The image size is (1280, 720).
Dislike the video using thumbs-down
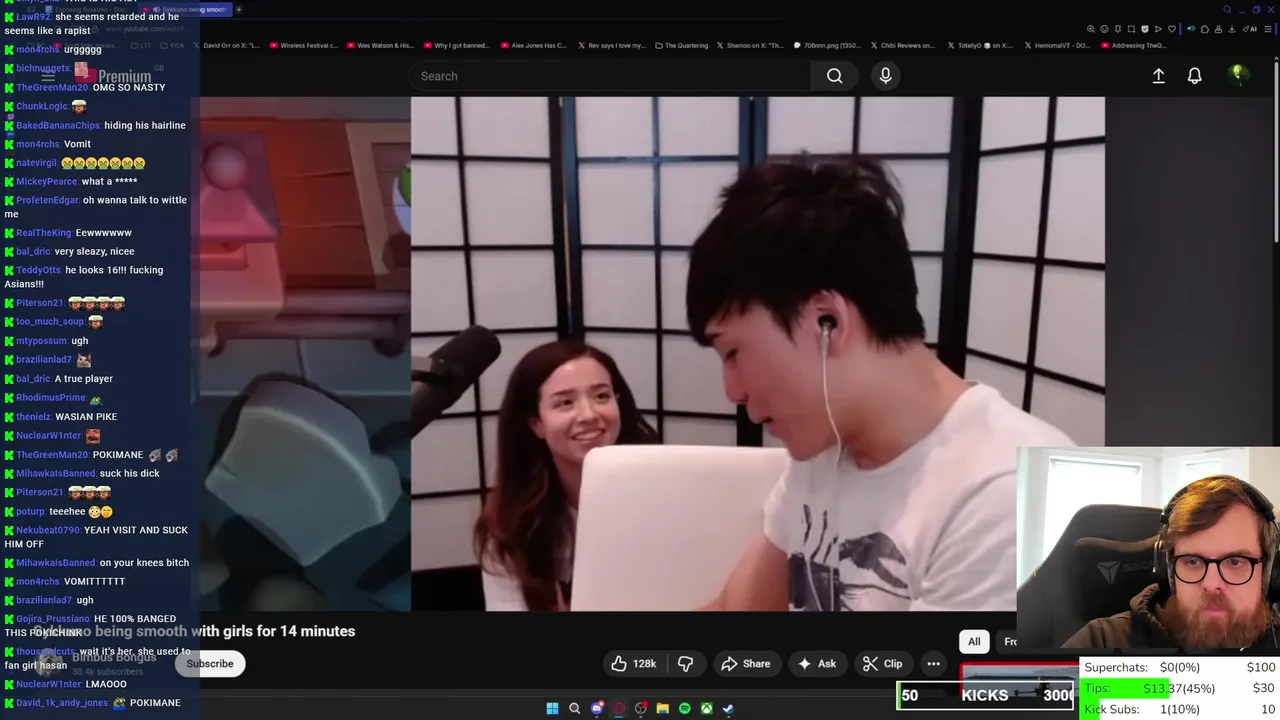click(x=685, y=664)
